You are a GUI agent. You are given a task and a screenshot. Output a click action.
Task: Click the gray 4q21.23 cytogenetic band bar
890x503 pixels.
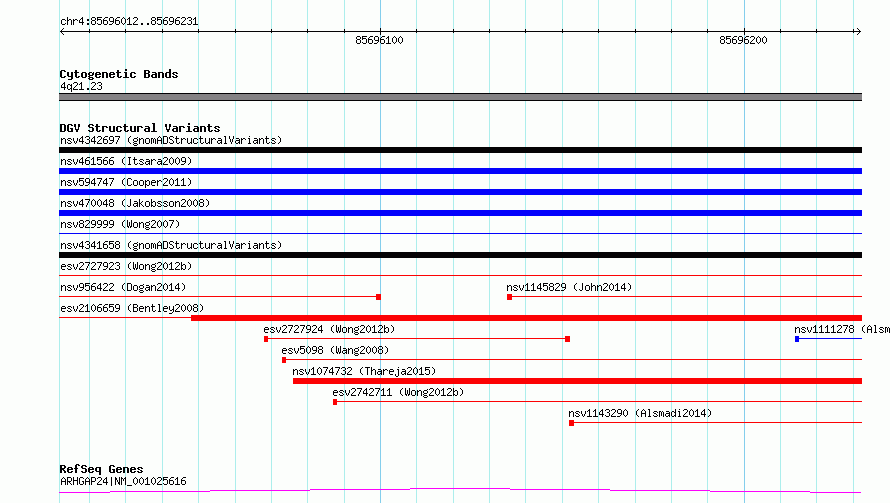click(460, 97)
